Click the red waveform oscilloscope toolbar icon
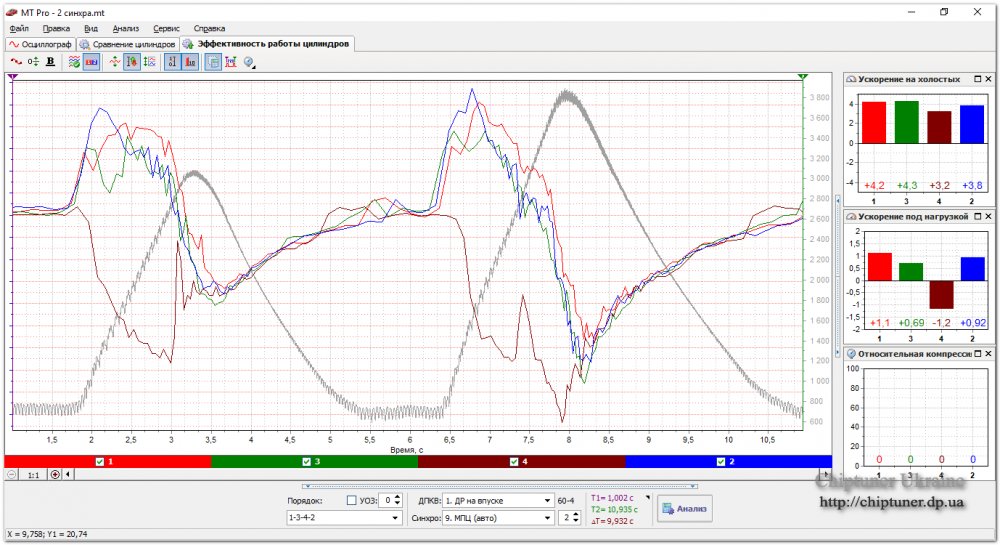The height and width of the screenshot is (545, 1000). point(16,62)
